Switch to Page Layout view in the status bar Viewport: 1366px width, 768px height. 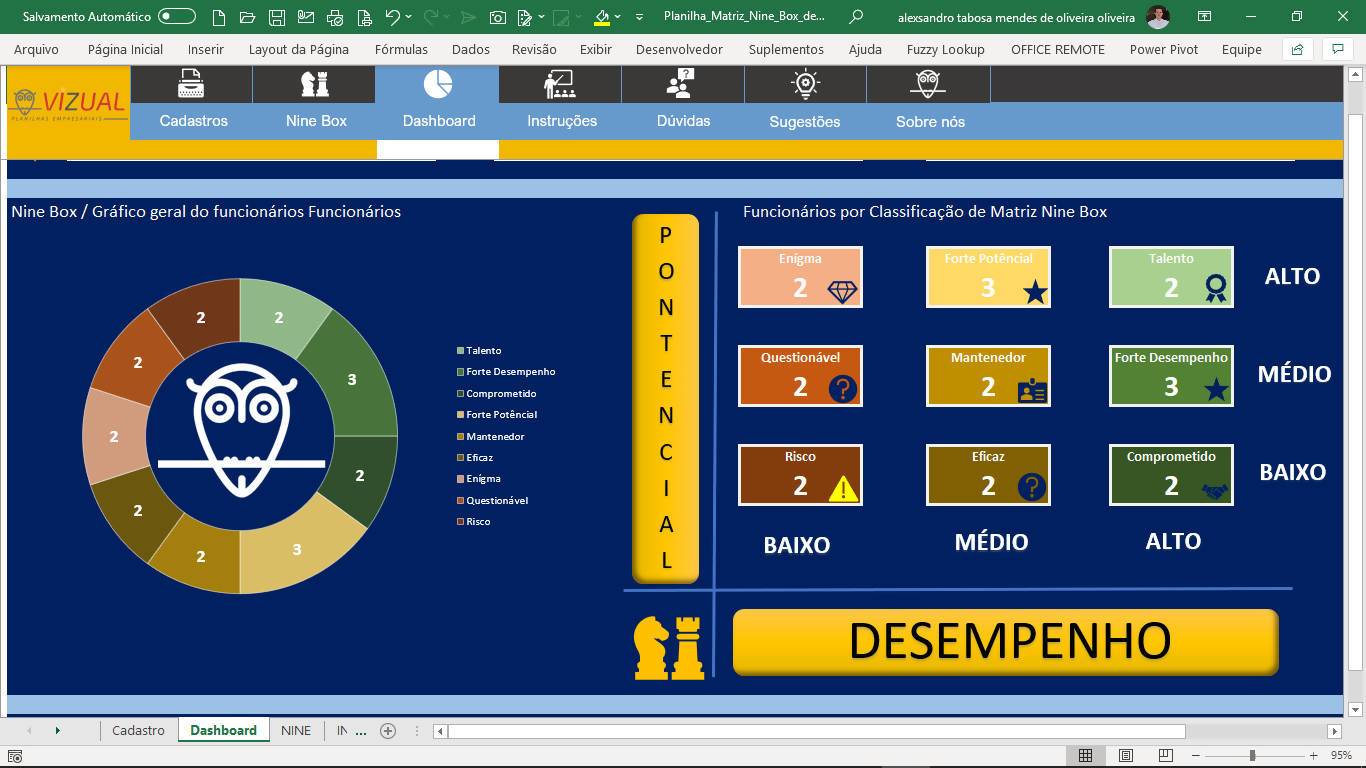tap(1126, 755)
